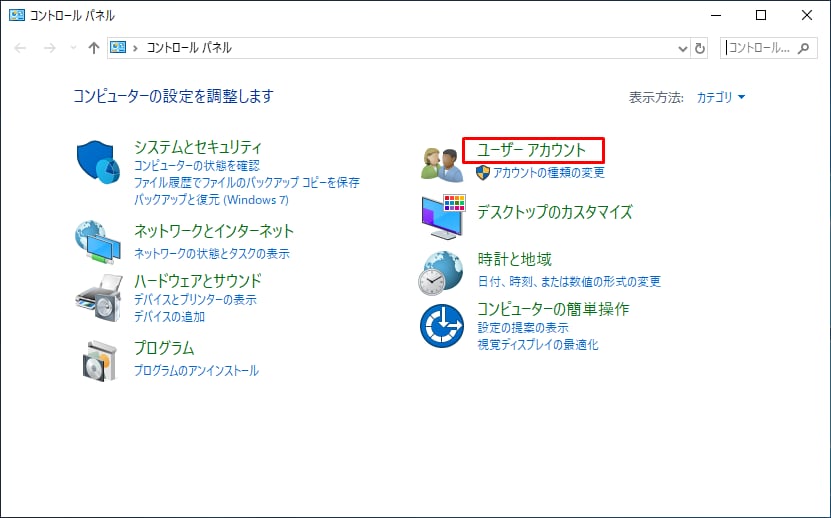Open the カテゴリ view-by dropdown

pos(721,97)
